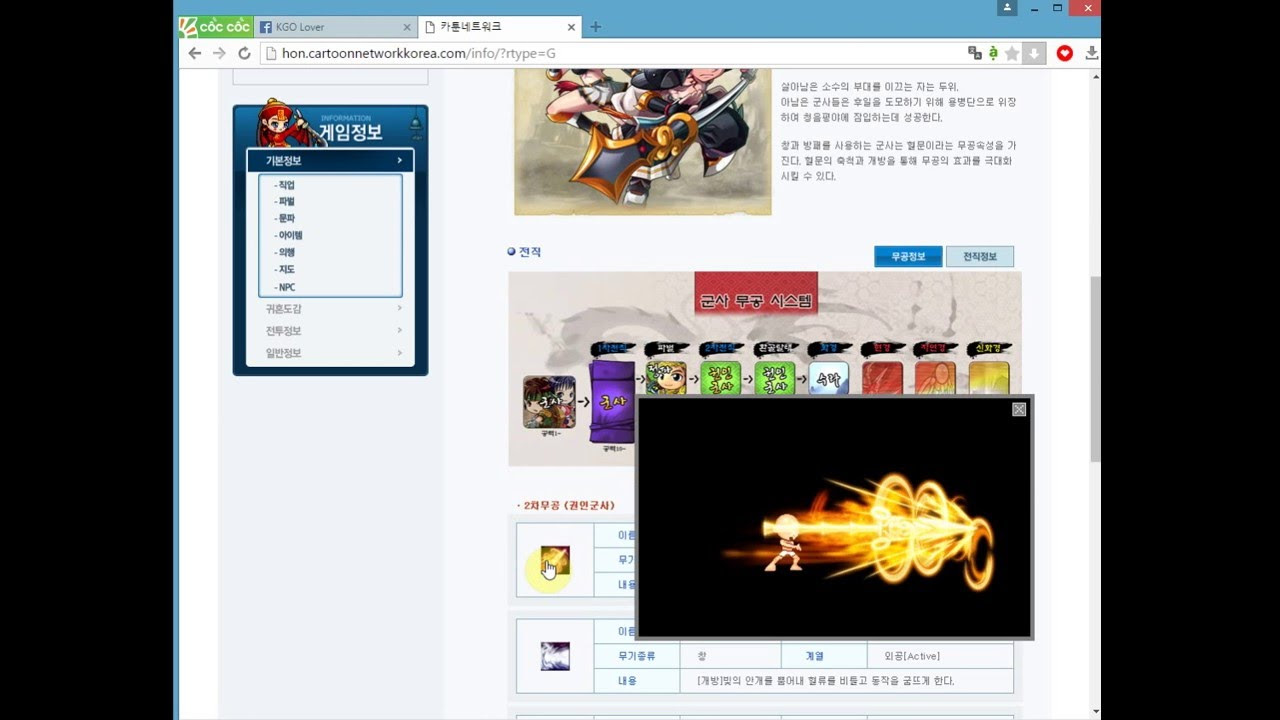
Task: Click the 게임정보 sidebar header banner
Action: click(x=330, y=125)
